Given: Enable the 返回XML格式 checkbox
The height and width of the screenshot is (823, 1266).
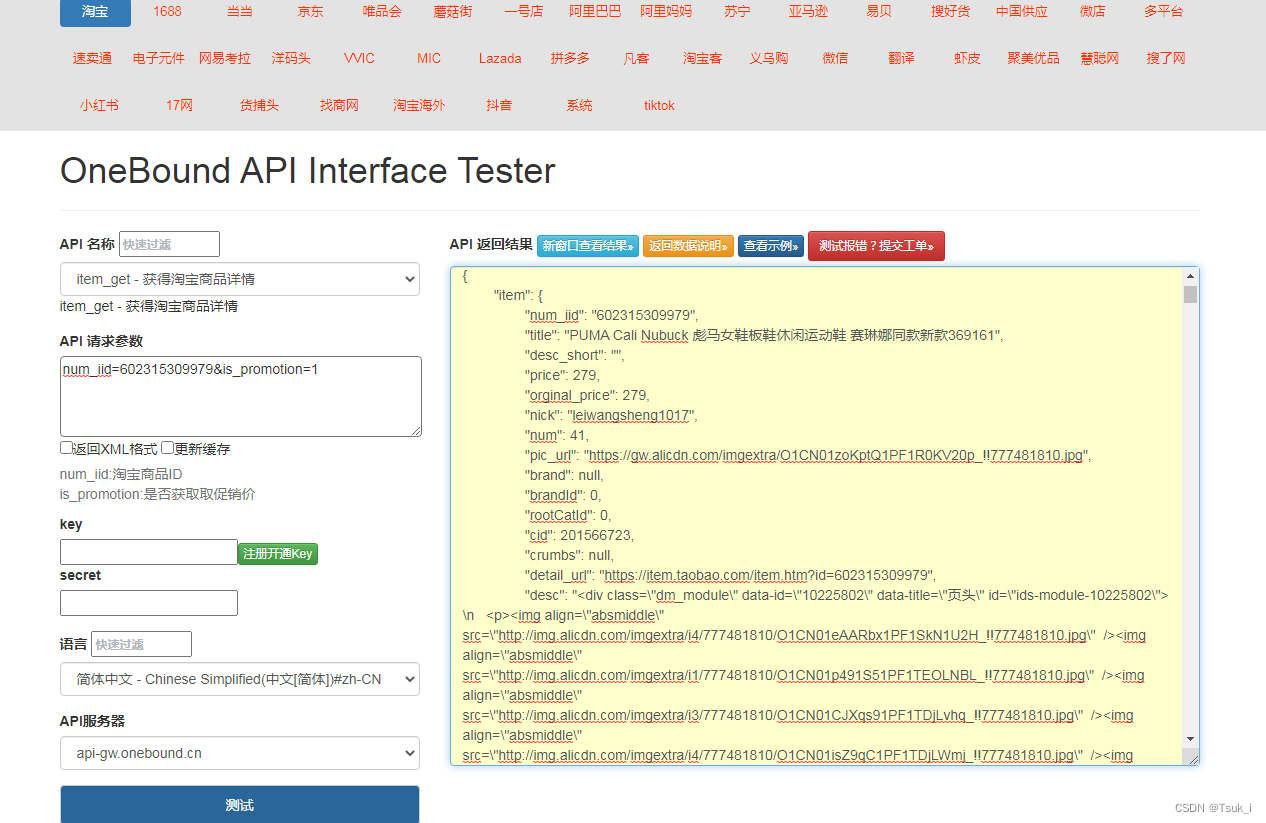Looking at the screenshot, I should click(67, 448).
